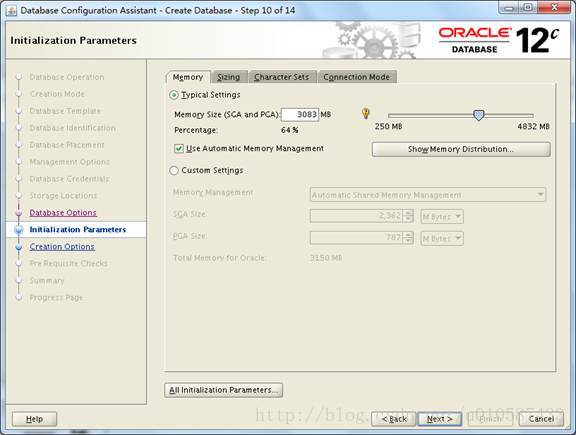The width and height of the screenshot is (576, 435).
Task: Open the Connection Mode tab
Action: point(357,77)
